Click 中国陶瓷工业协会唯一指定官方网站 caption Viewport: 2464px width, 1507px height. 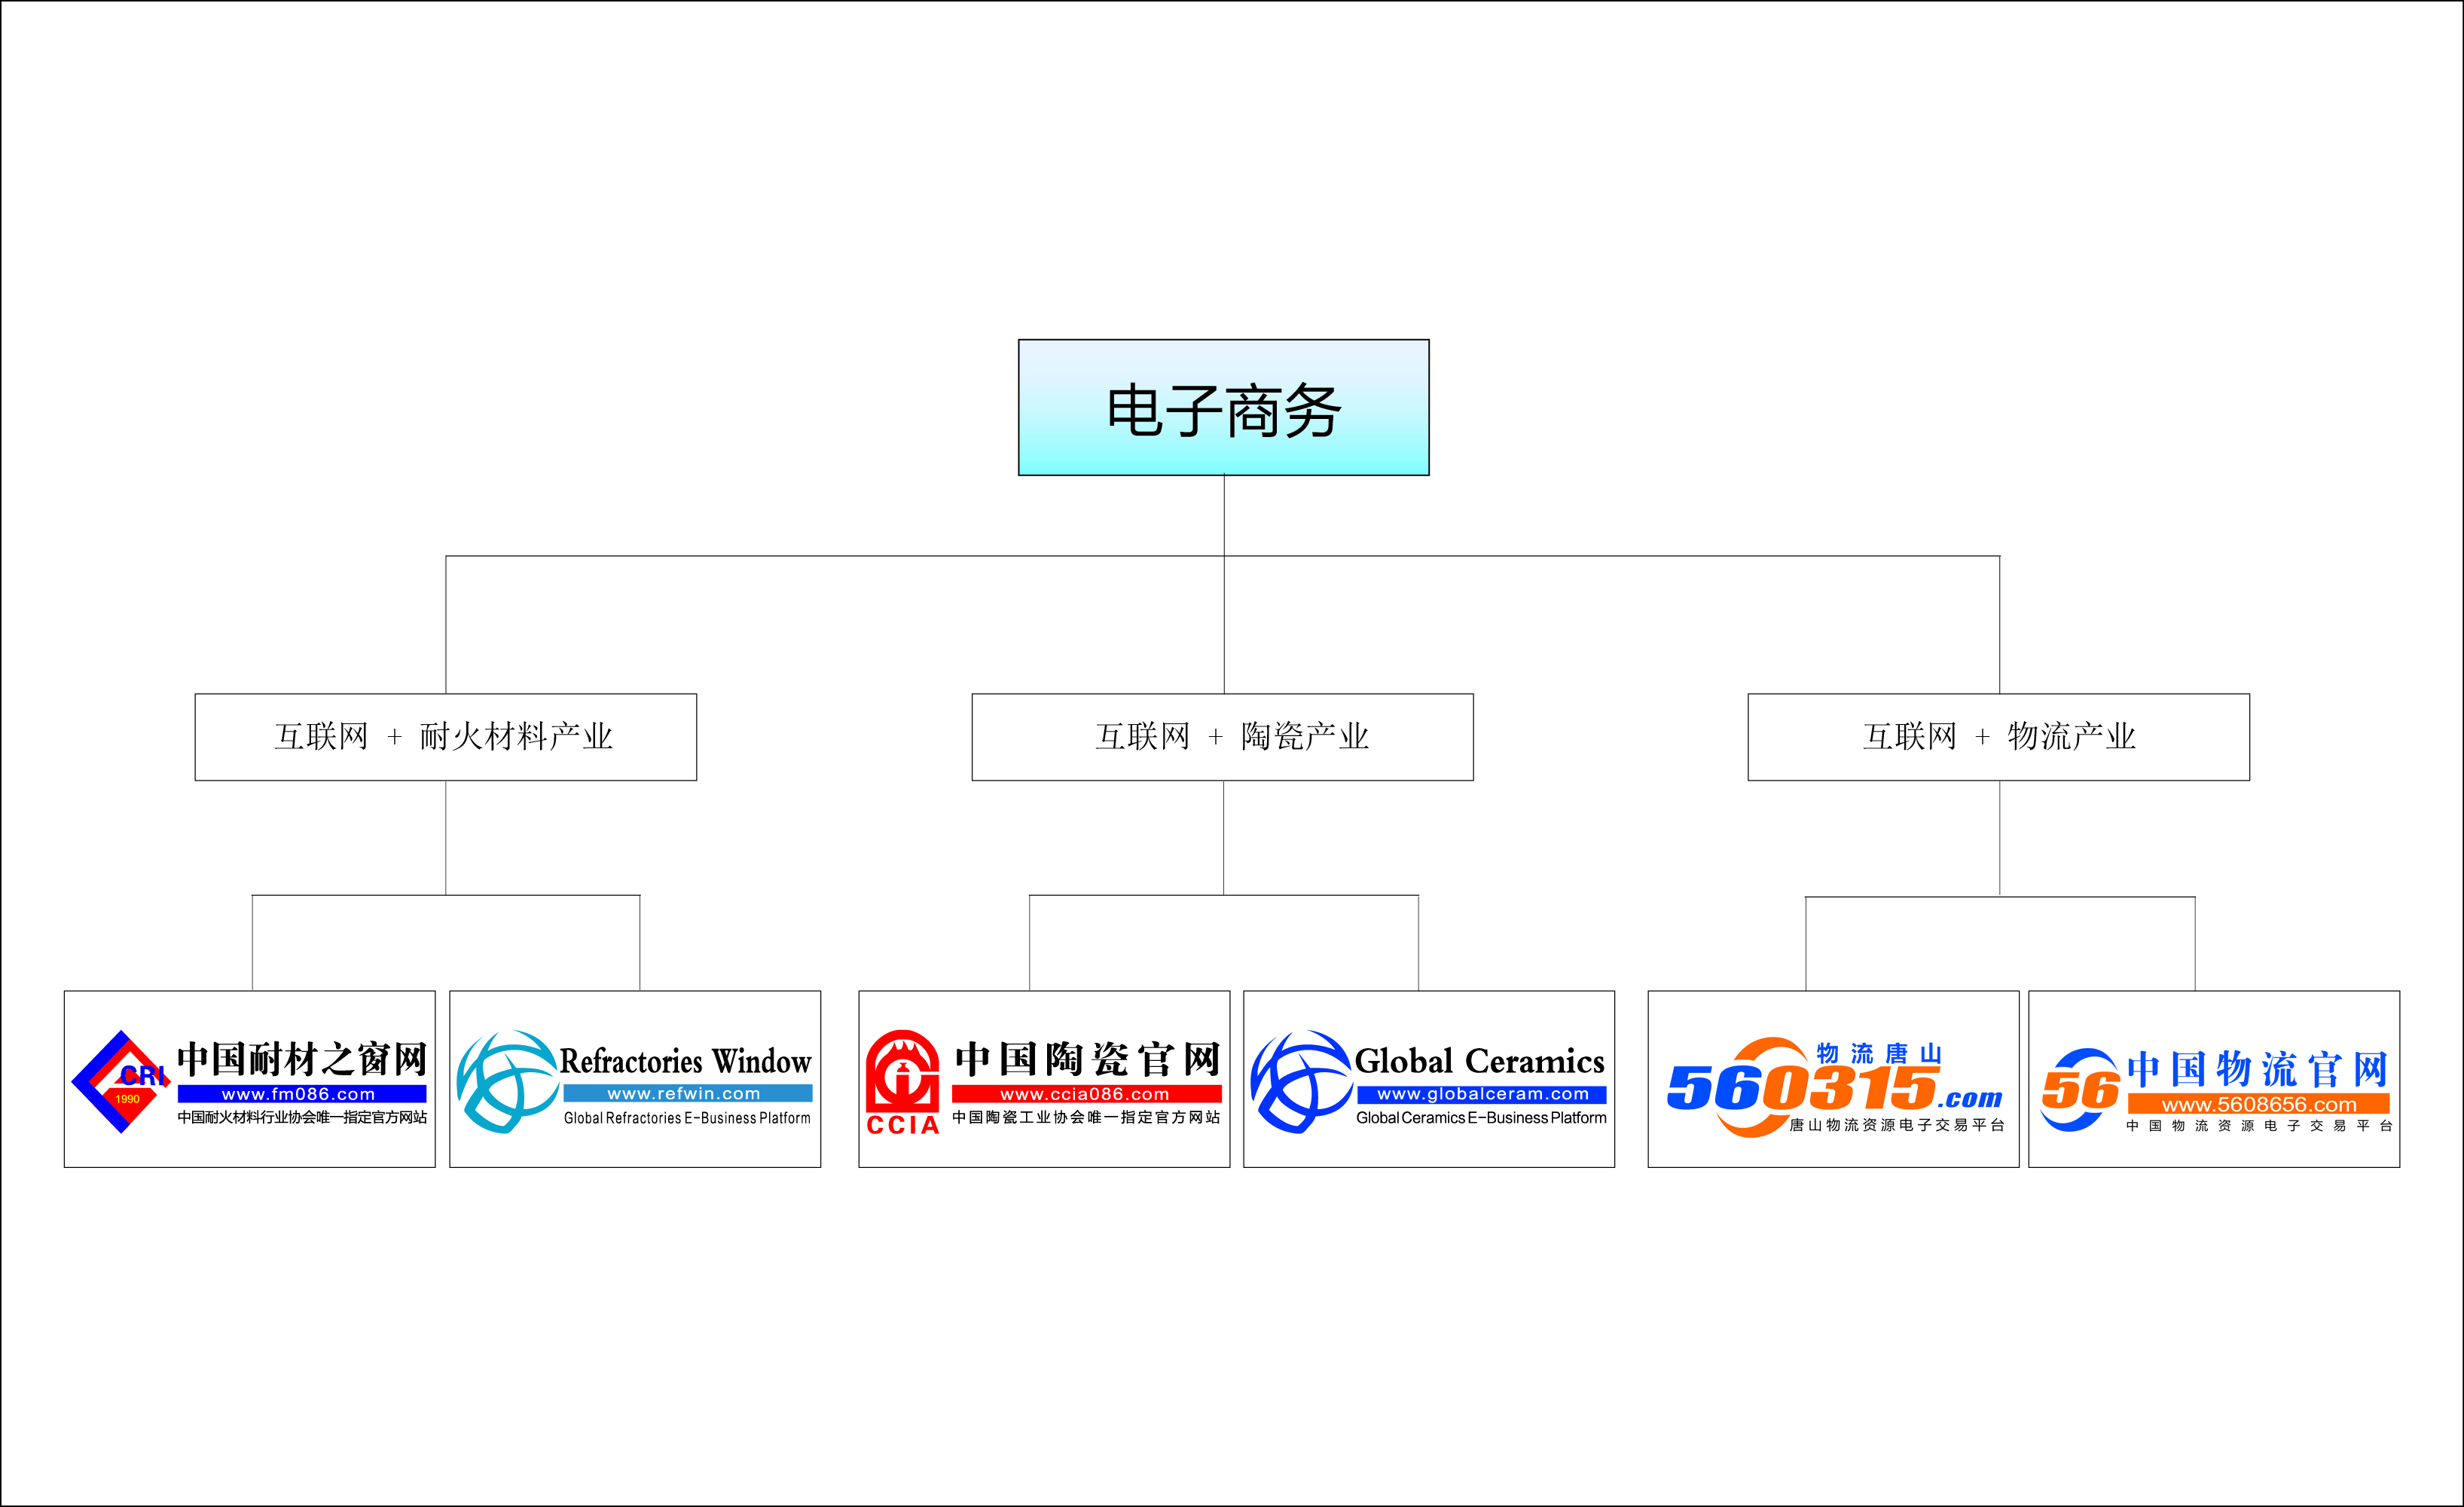[x=1086, y=1117]
